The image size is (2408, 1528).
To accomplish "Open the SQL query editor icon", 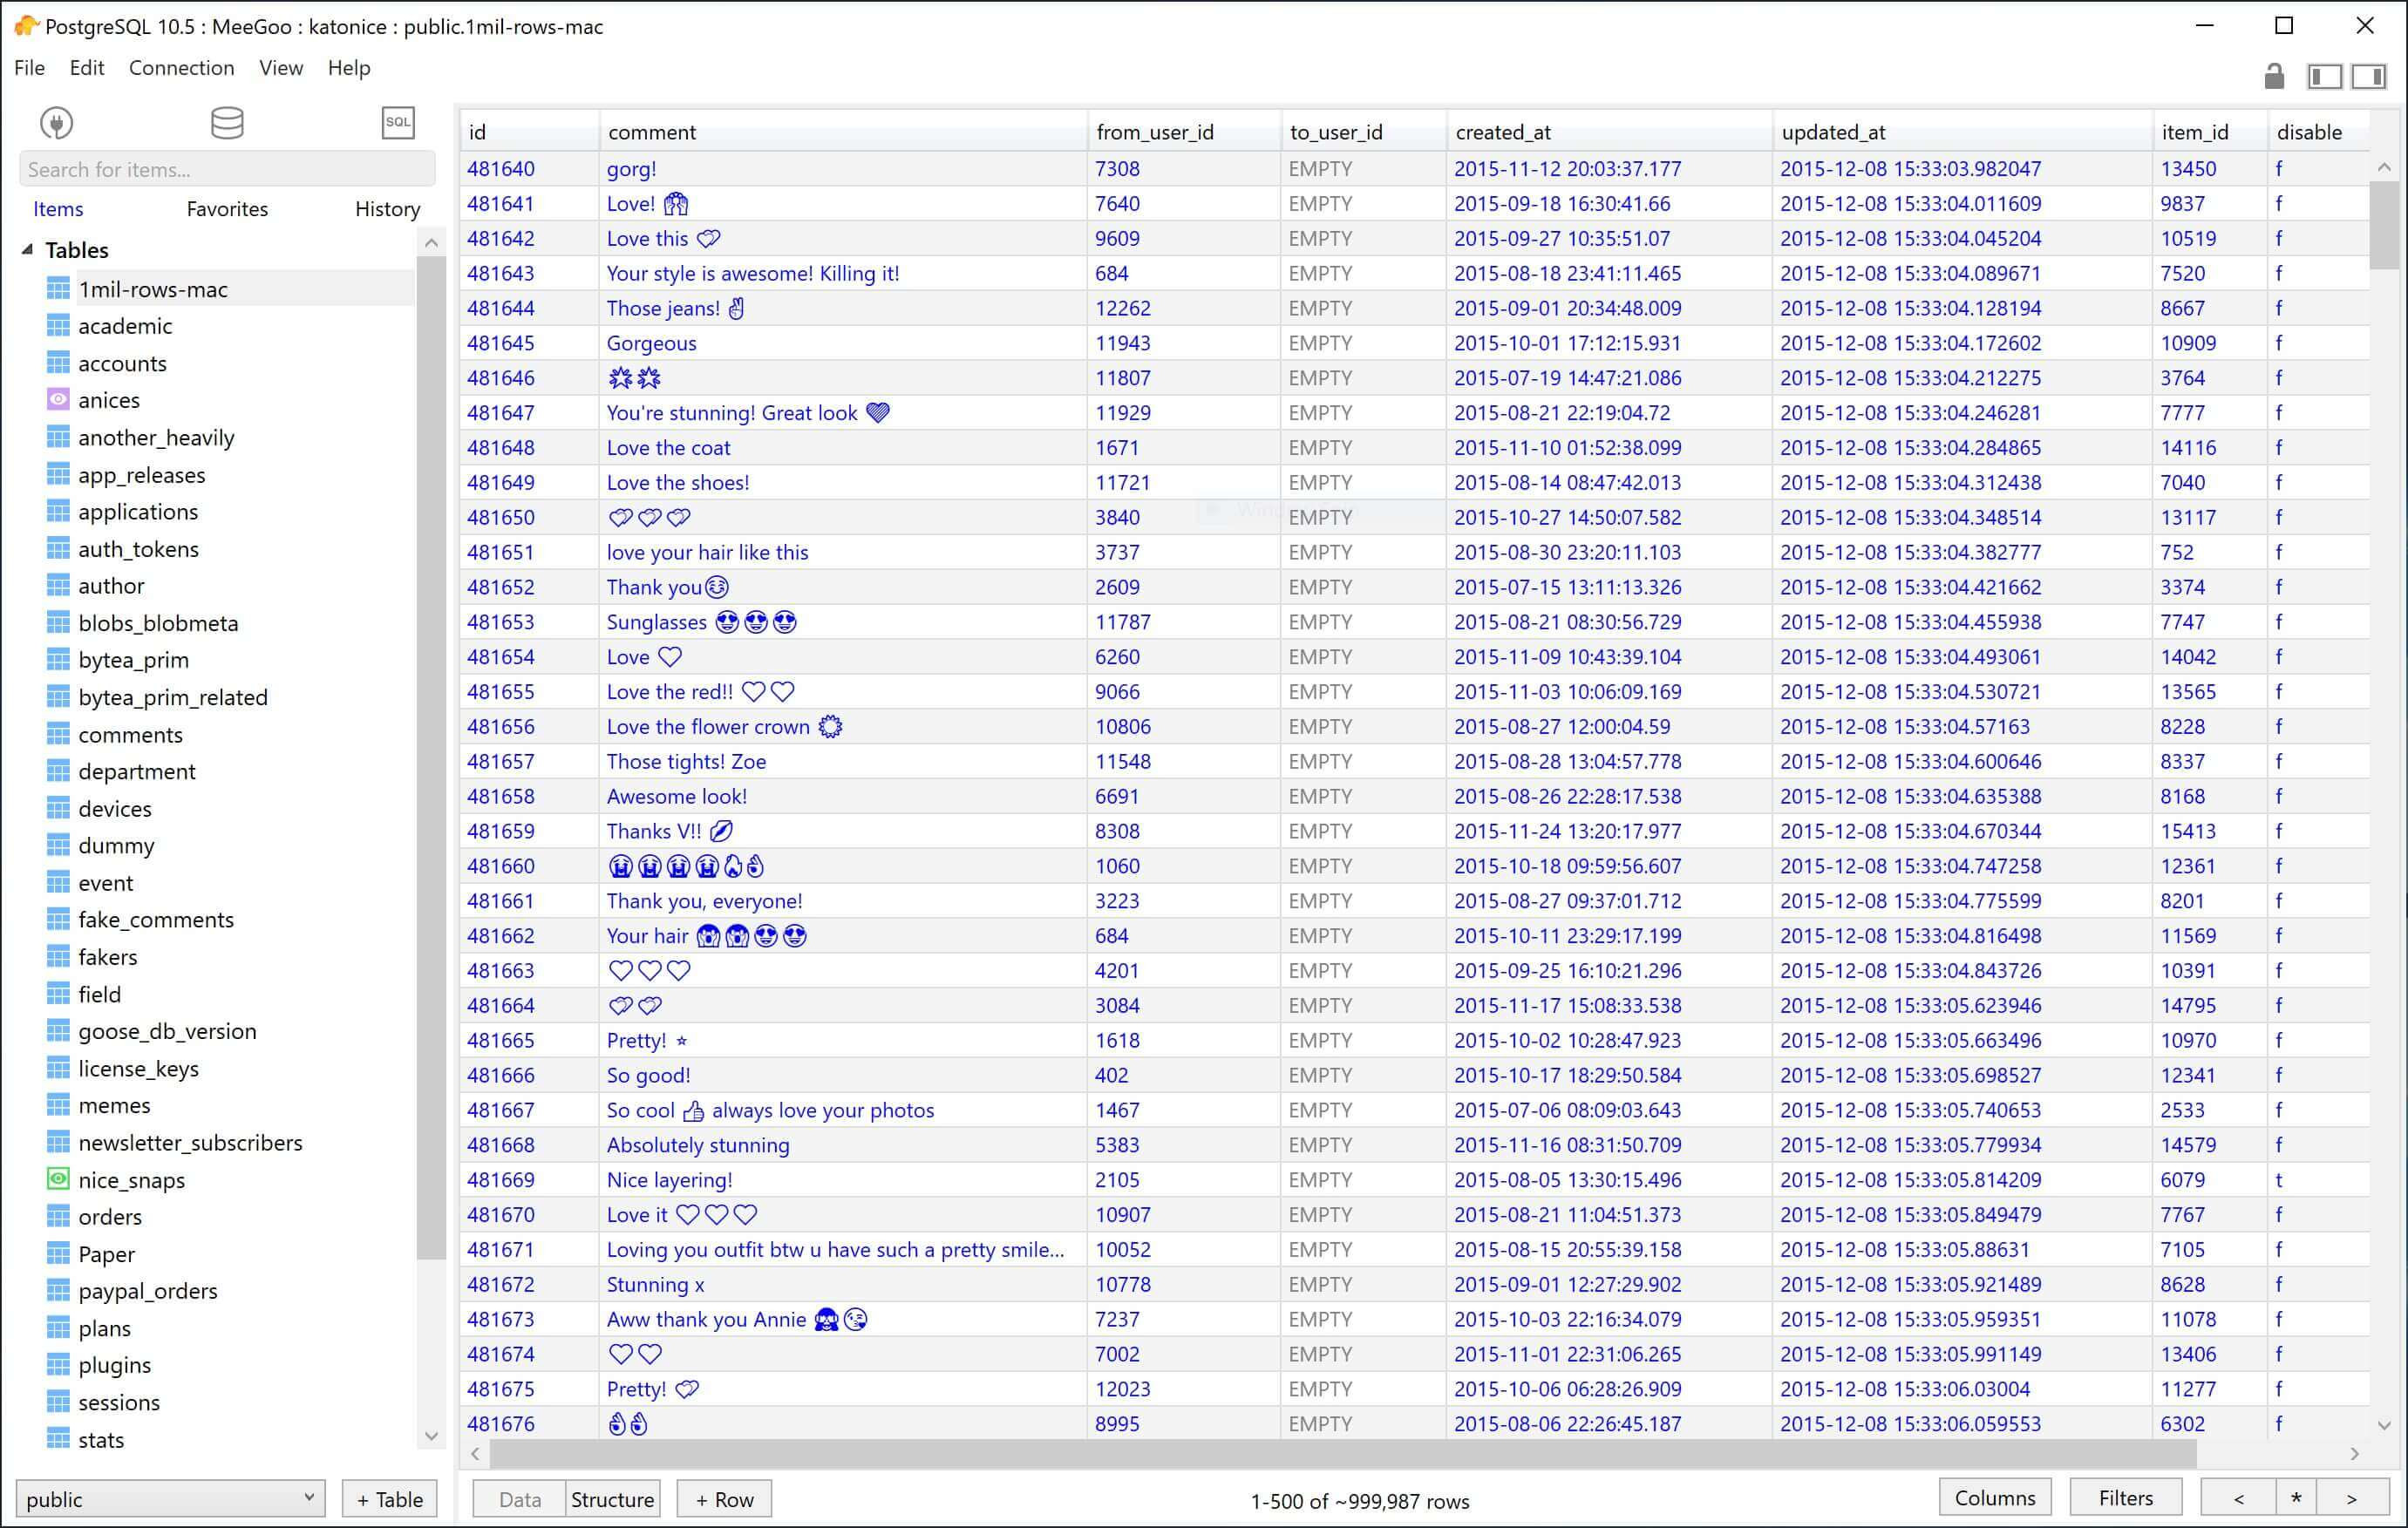I will 398,123.
